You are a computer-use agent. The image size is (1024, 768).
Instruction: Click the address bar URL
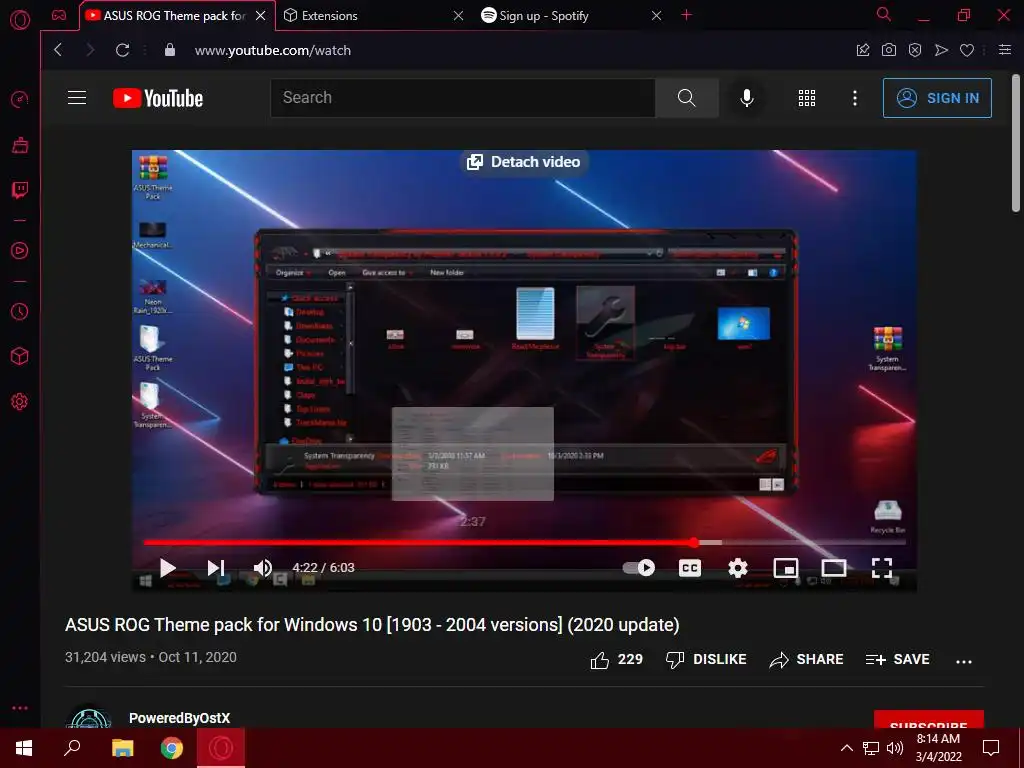click(x=272, y=50)
